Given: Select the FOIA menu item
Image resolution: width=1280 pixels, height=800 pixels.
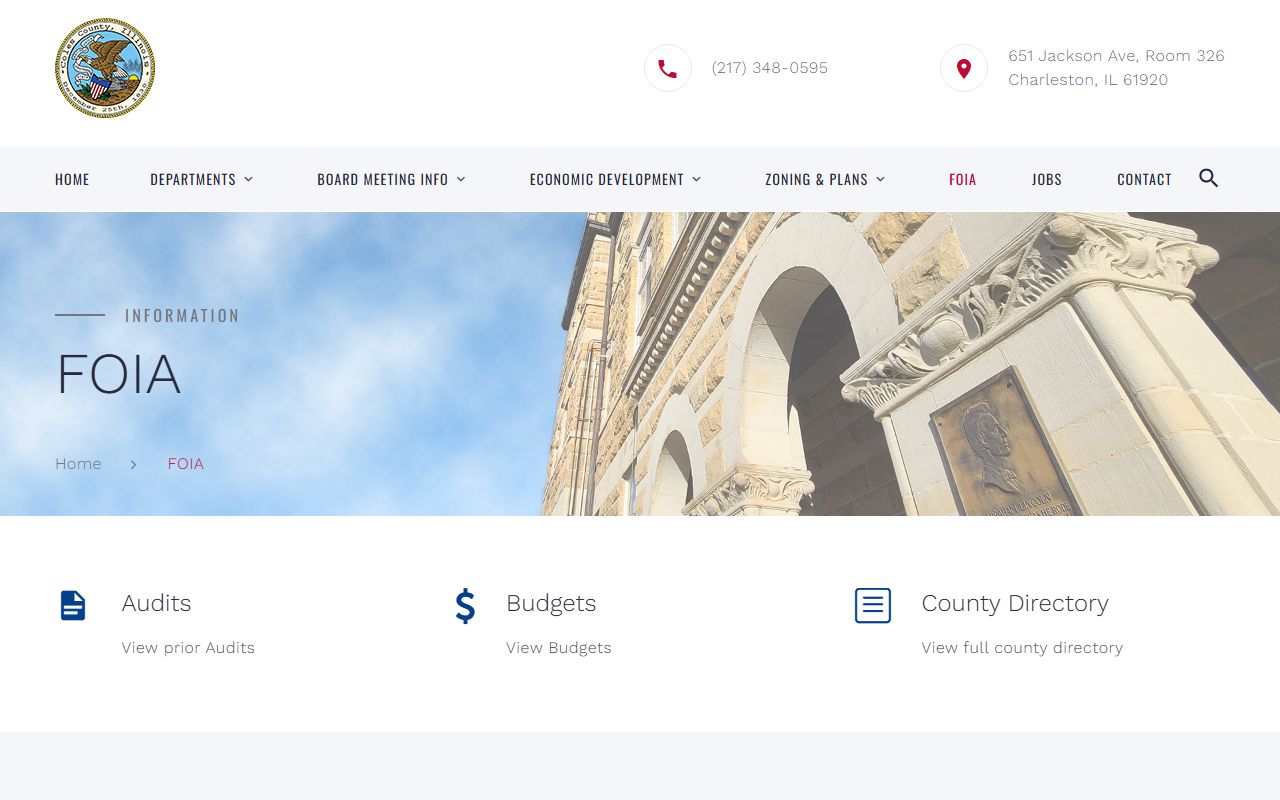Looking at the screenshot, I should pos(963,179).
